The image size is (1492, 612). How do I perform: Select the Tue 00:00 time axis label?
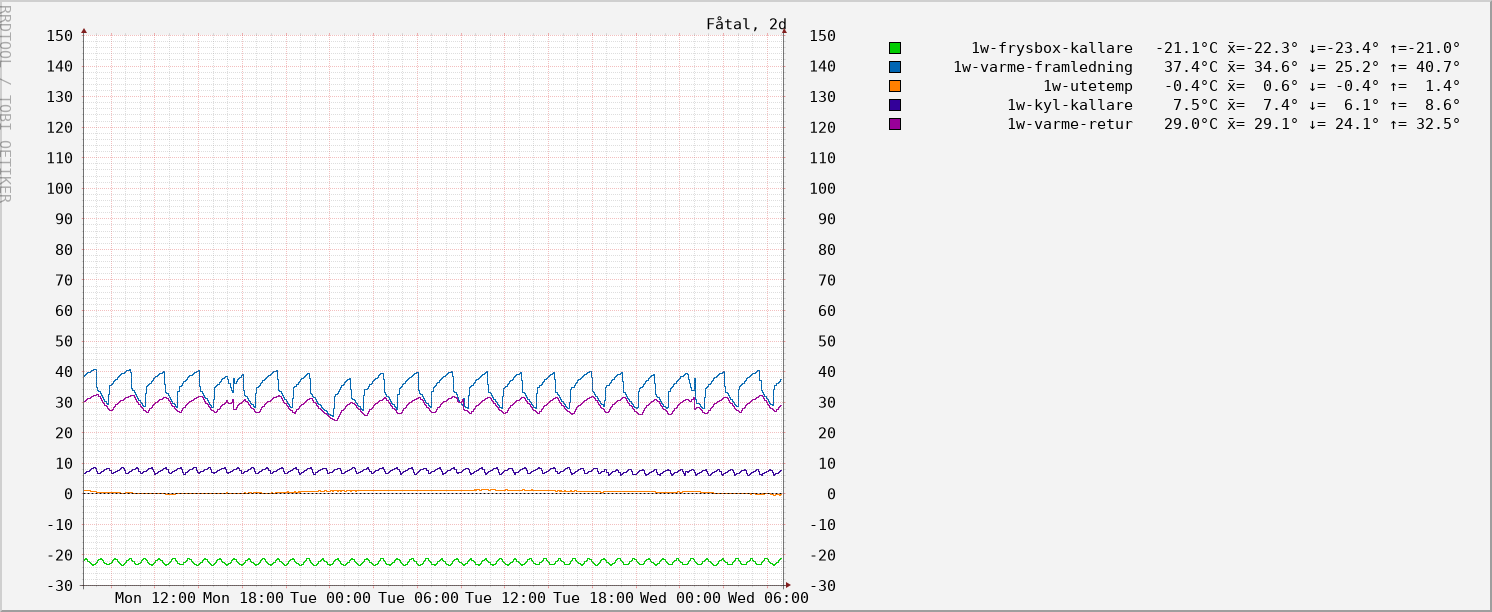click(x=330, y=598)
